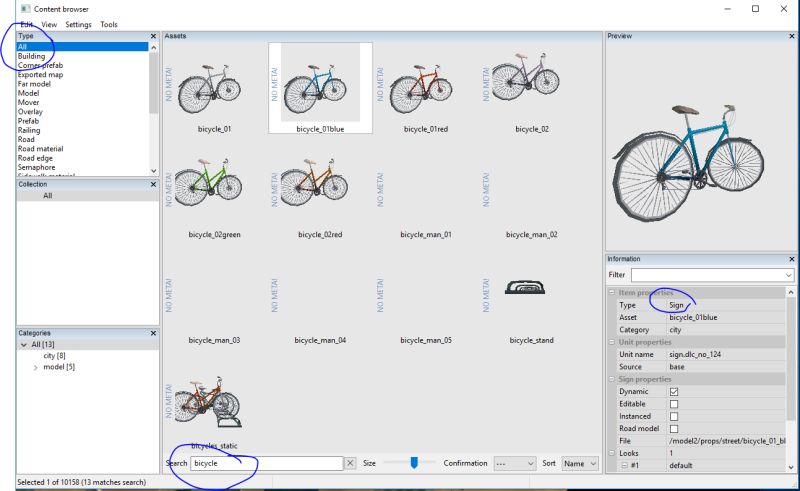The width and height of the screenshot is (800, 491).
Task: Select the bicycle_man_01 asset label
Action: 426,235
